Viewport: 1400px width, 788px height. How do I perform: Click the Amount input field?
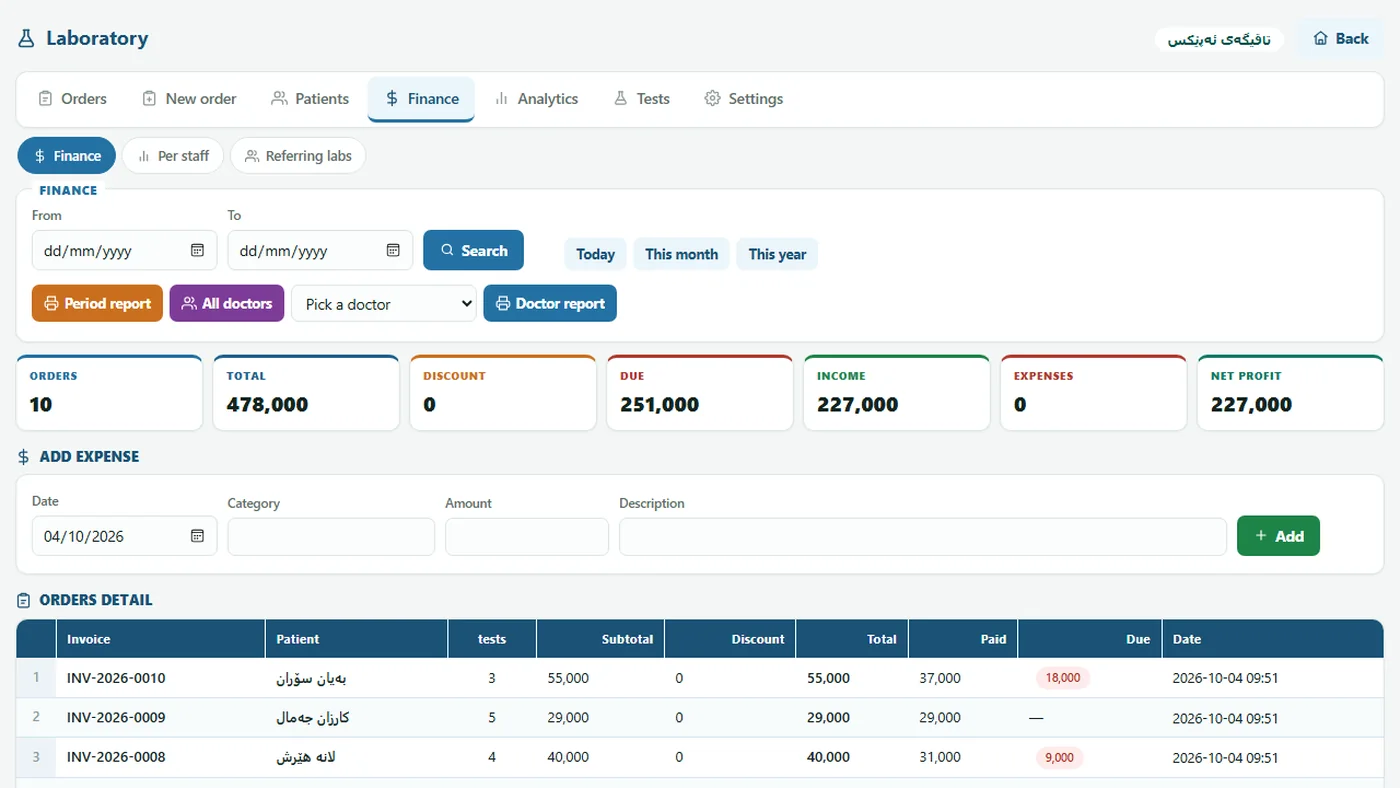(527, 537)
